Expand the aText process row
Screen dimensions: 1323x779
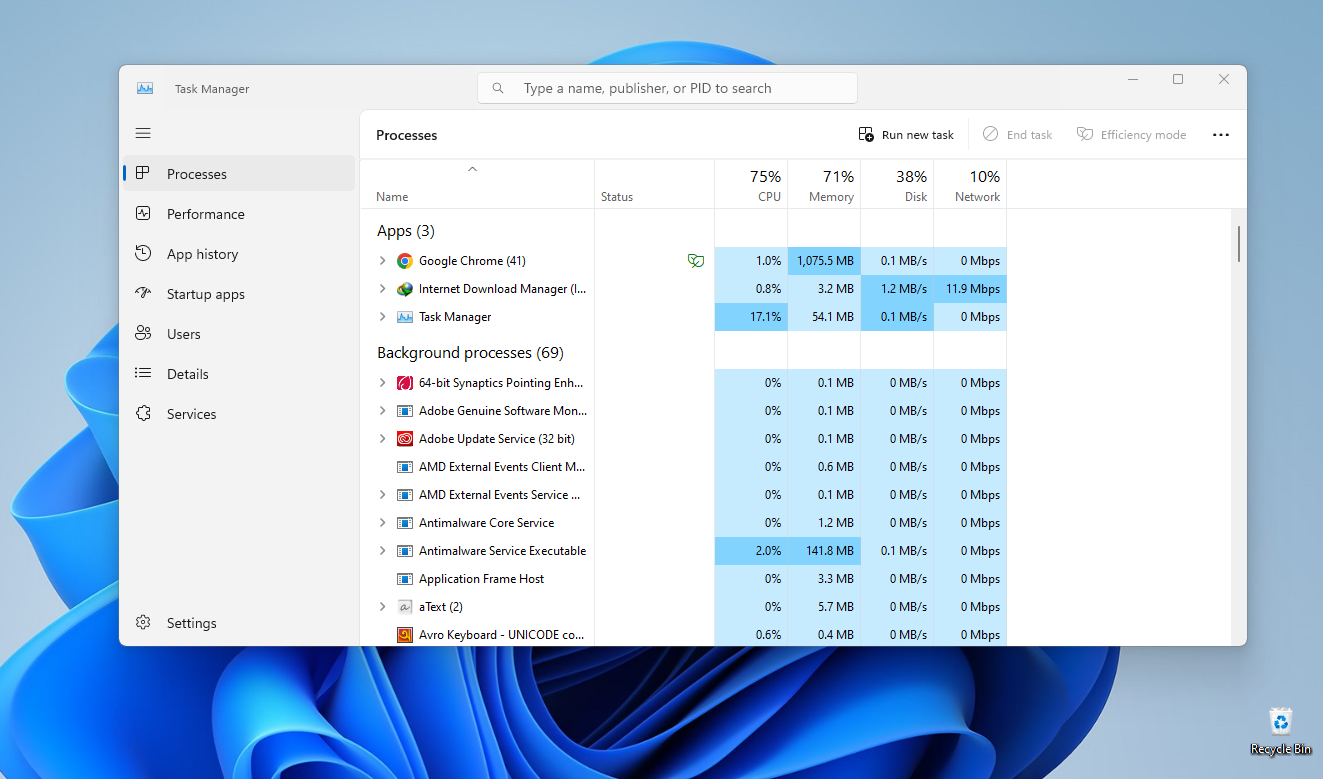tap(382, 607)
